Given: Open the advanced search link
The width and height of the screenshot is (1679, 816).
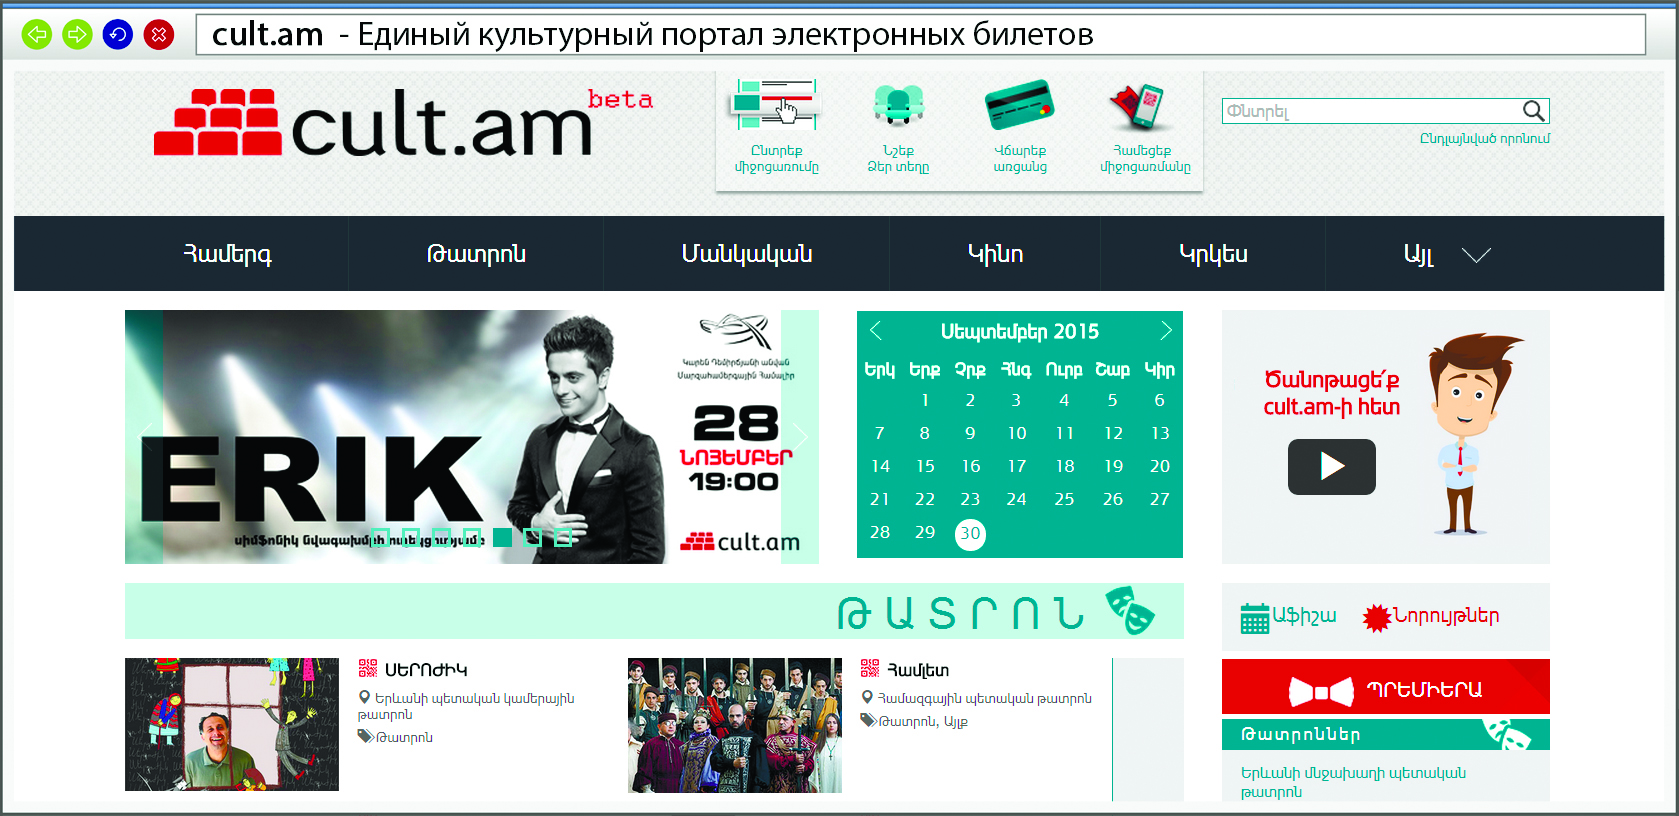Looking at the screenshot, I should [x=1485, y=138].
